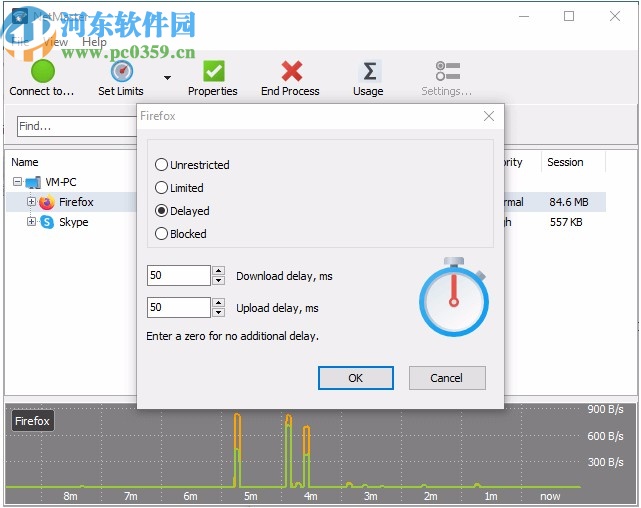
Task: Minimize the NetMaster window
Action: [x=524, y=16]
